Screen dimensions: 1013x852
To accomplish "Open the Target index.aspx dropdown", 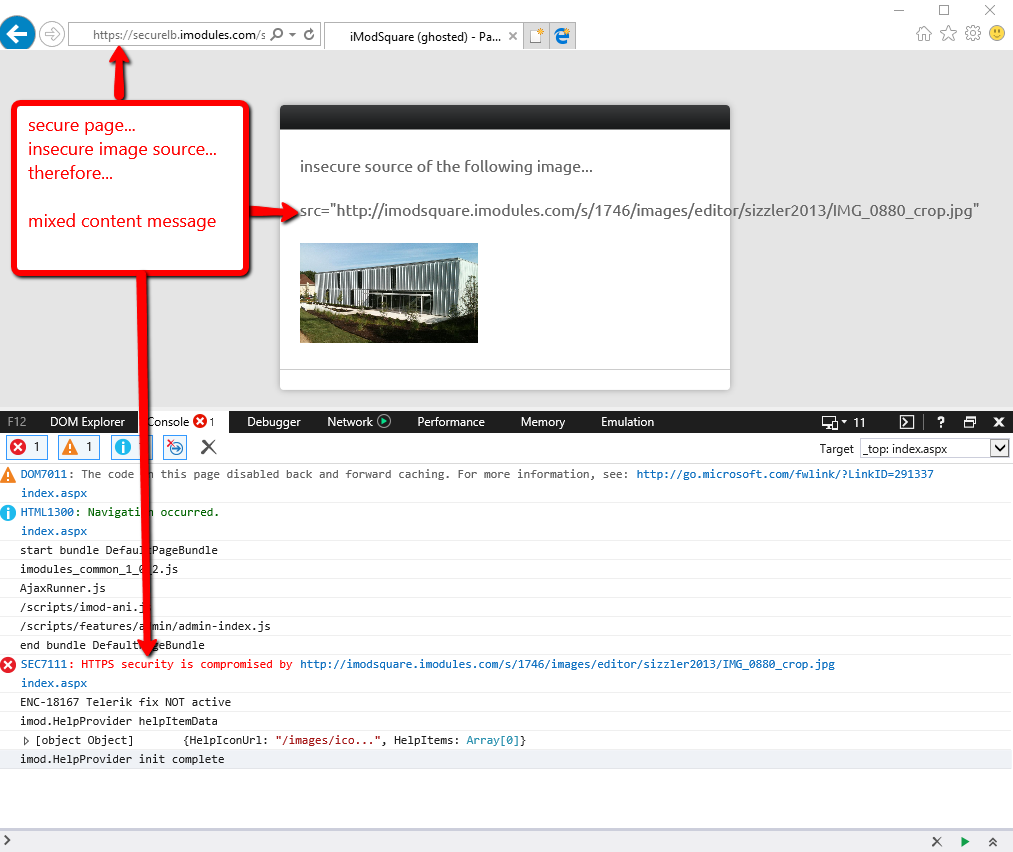I will click(999, 449).
